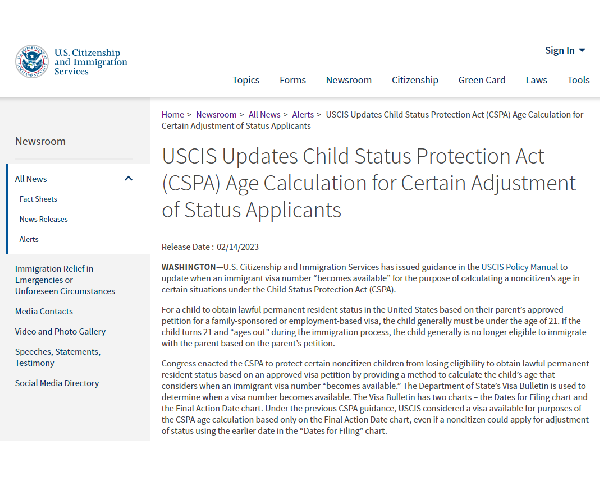Click the USCIS seal logo

click(32, 61)
